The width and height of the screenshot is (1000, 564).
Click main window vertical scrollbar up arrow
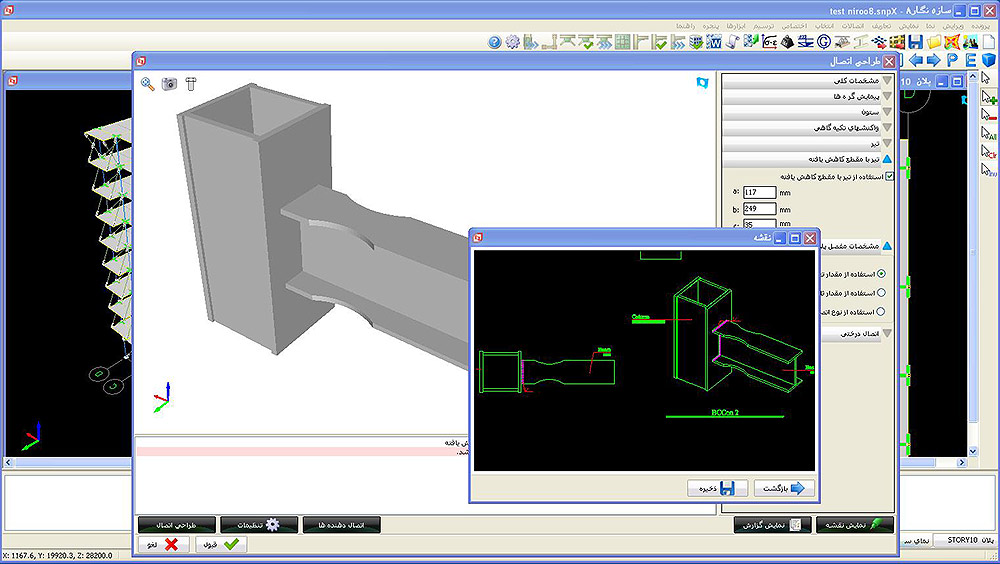973,77
